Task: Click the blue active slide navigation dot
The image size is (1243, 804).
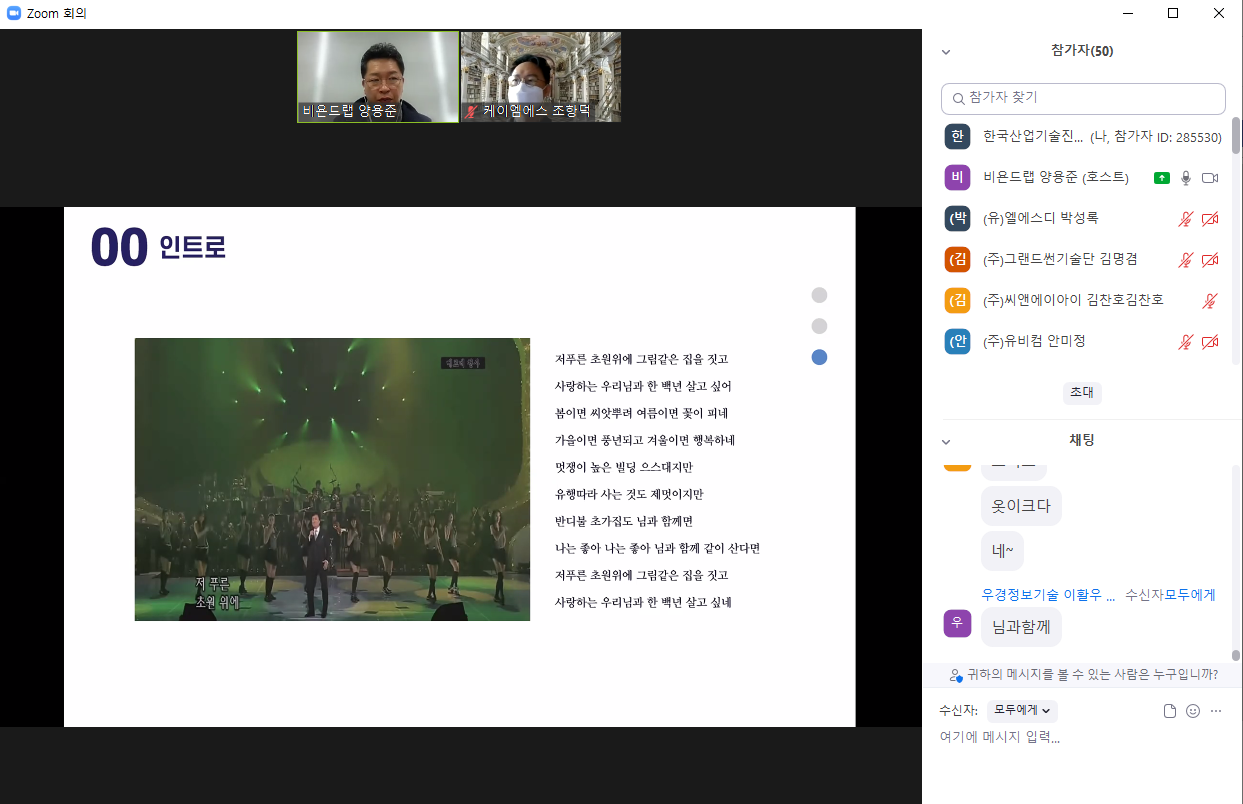Action: (x=819, y=357)
